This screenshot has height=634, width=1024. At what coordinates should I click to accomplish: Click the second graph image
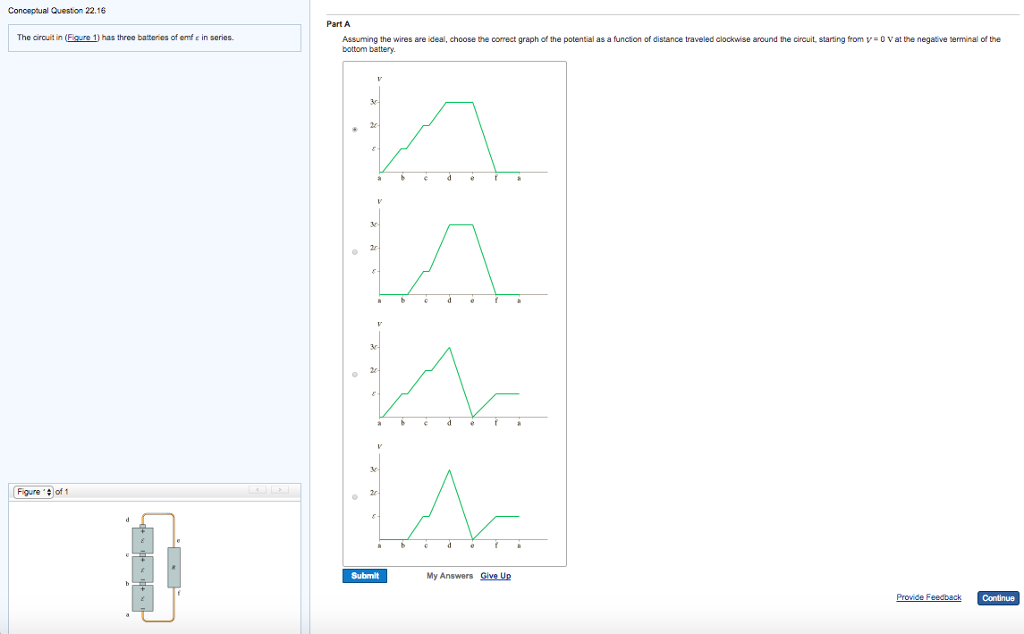[x=450, y=253]
